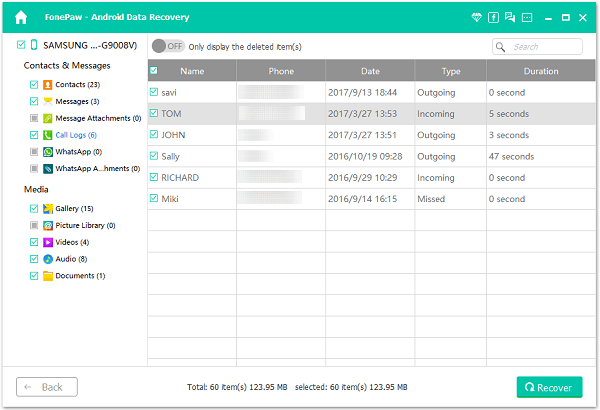
Task: Uncheck the Contacts (23) checkbox
Action: point(34,85)
